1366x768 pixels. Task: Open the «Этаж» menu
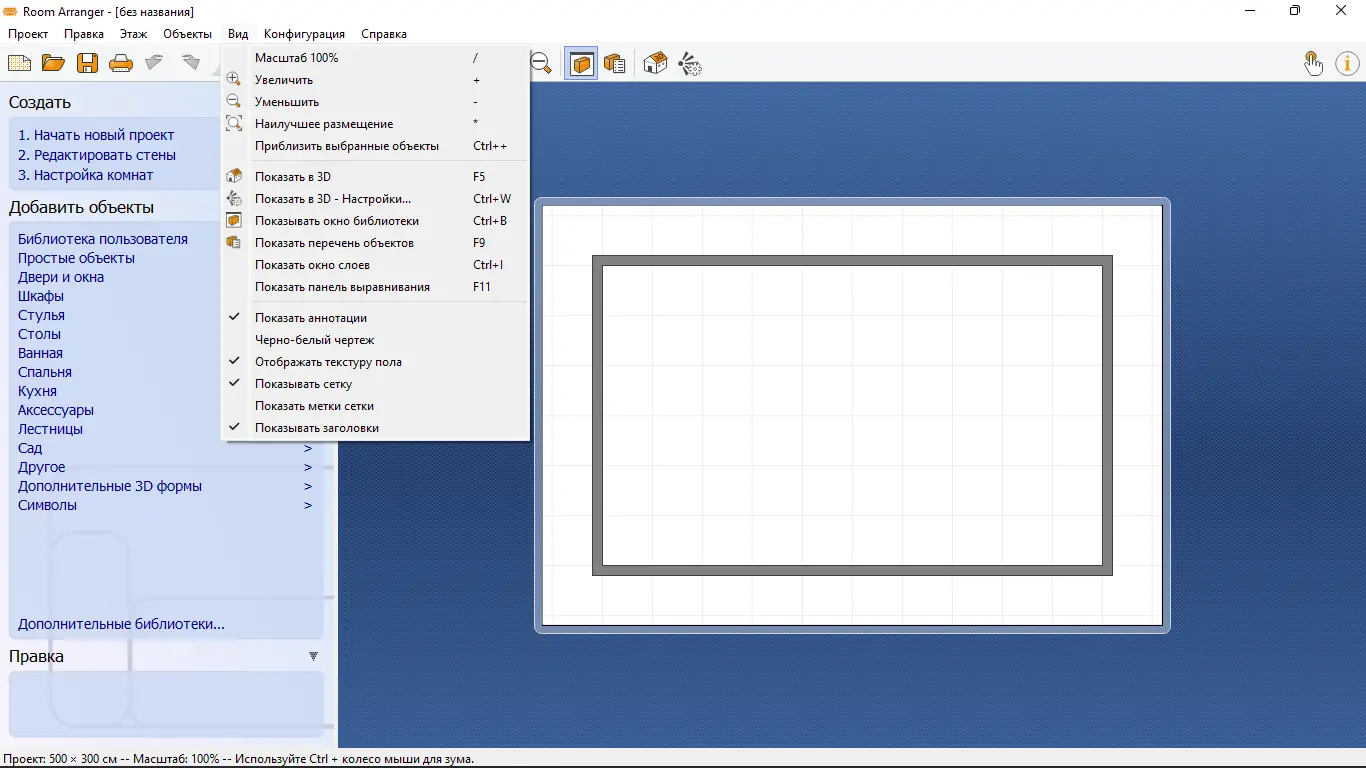click(133, 34)
